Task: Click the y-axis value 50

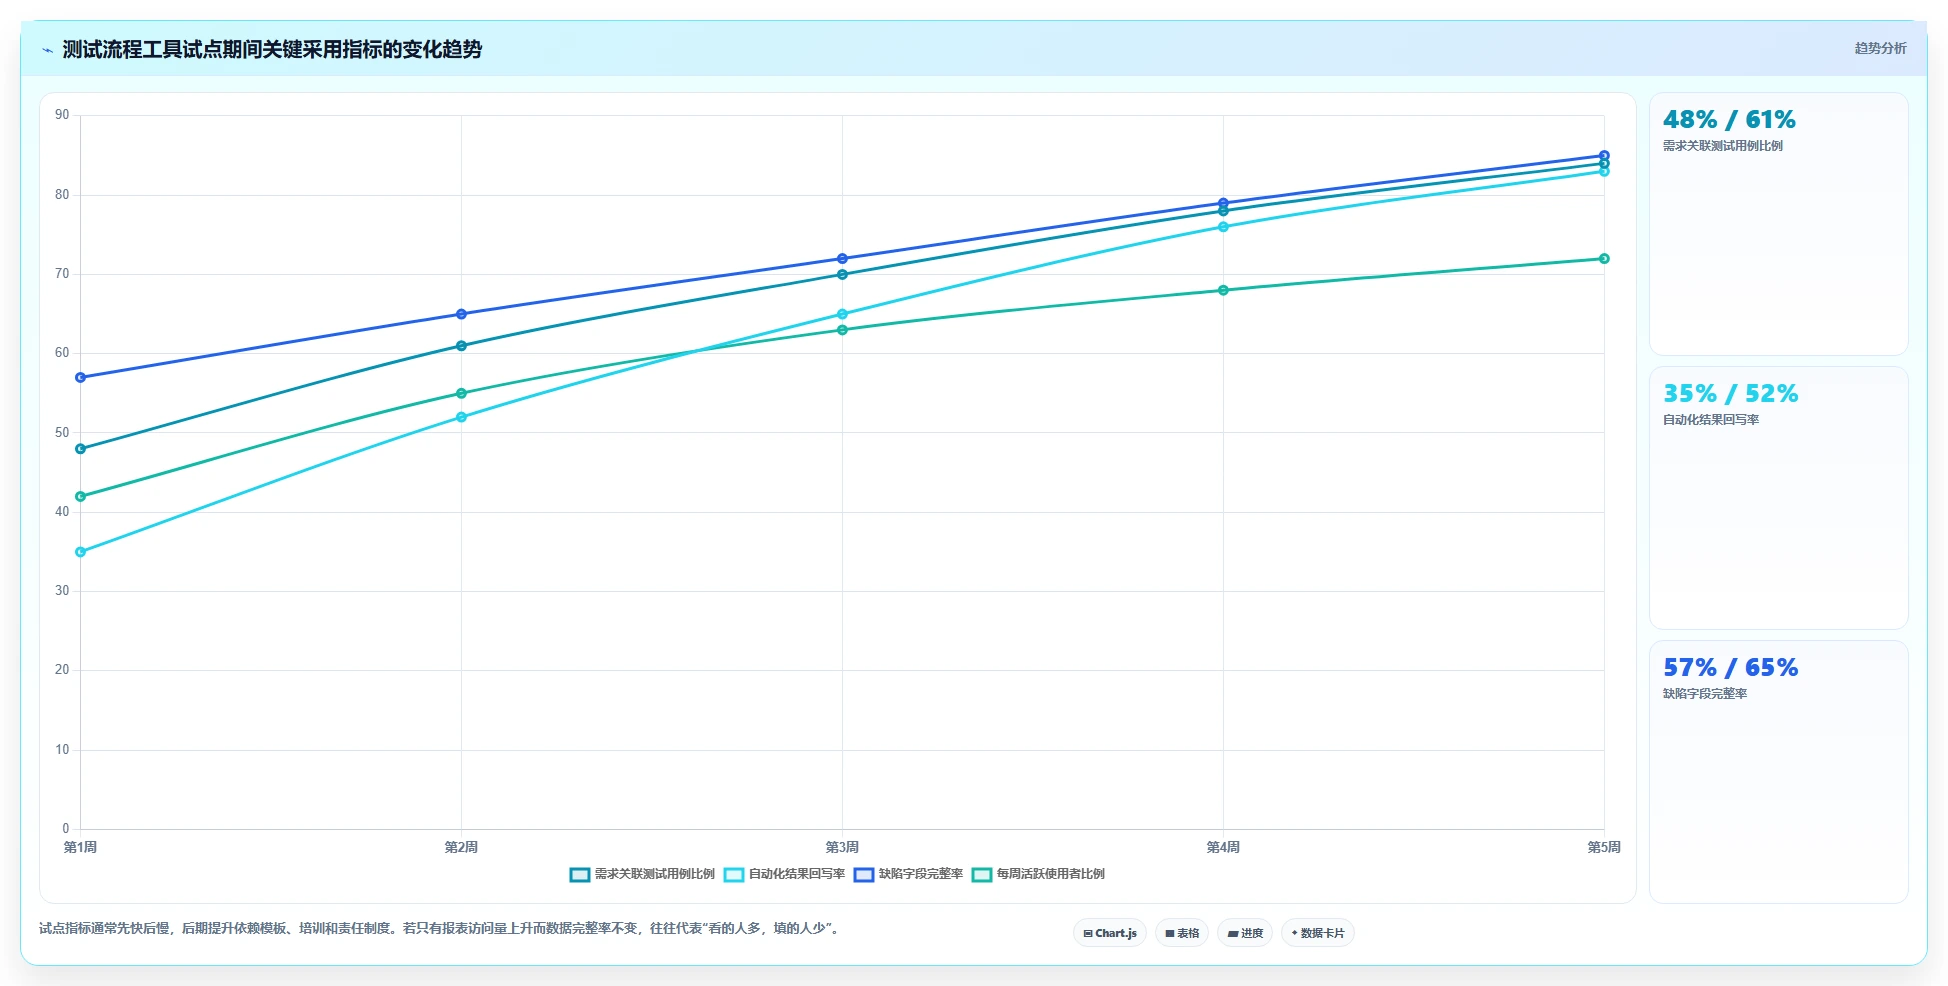Action: (x=62, y=433)
